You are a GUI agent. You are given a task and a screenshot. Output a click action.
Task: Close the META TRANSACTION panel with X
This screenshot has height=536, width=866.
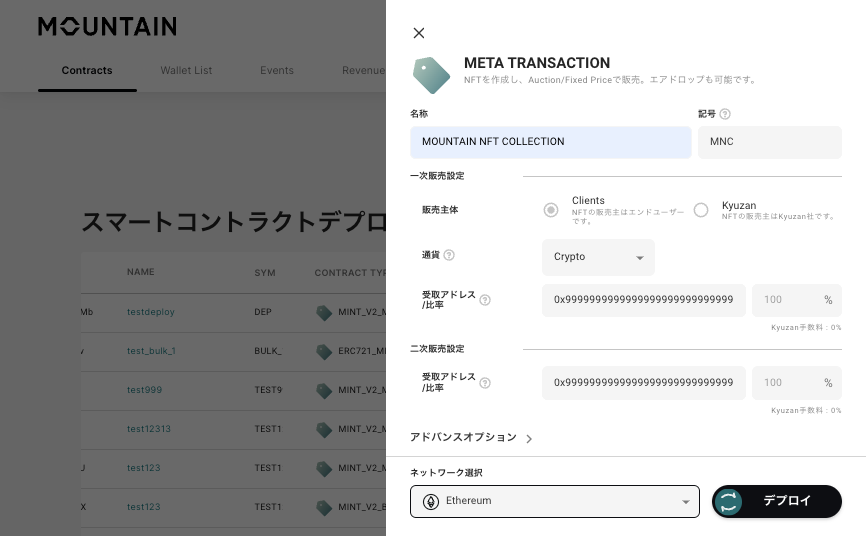419,33
